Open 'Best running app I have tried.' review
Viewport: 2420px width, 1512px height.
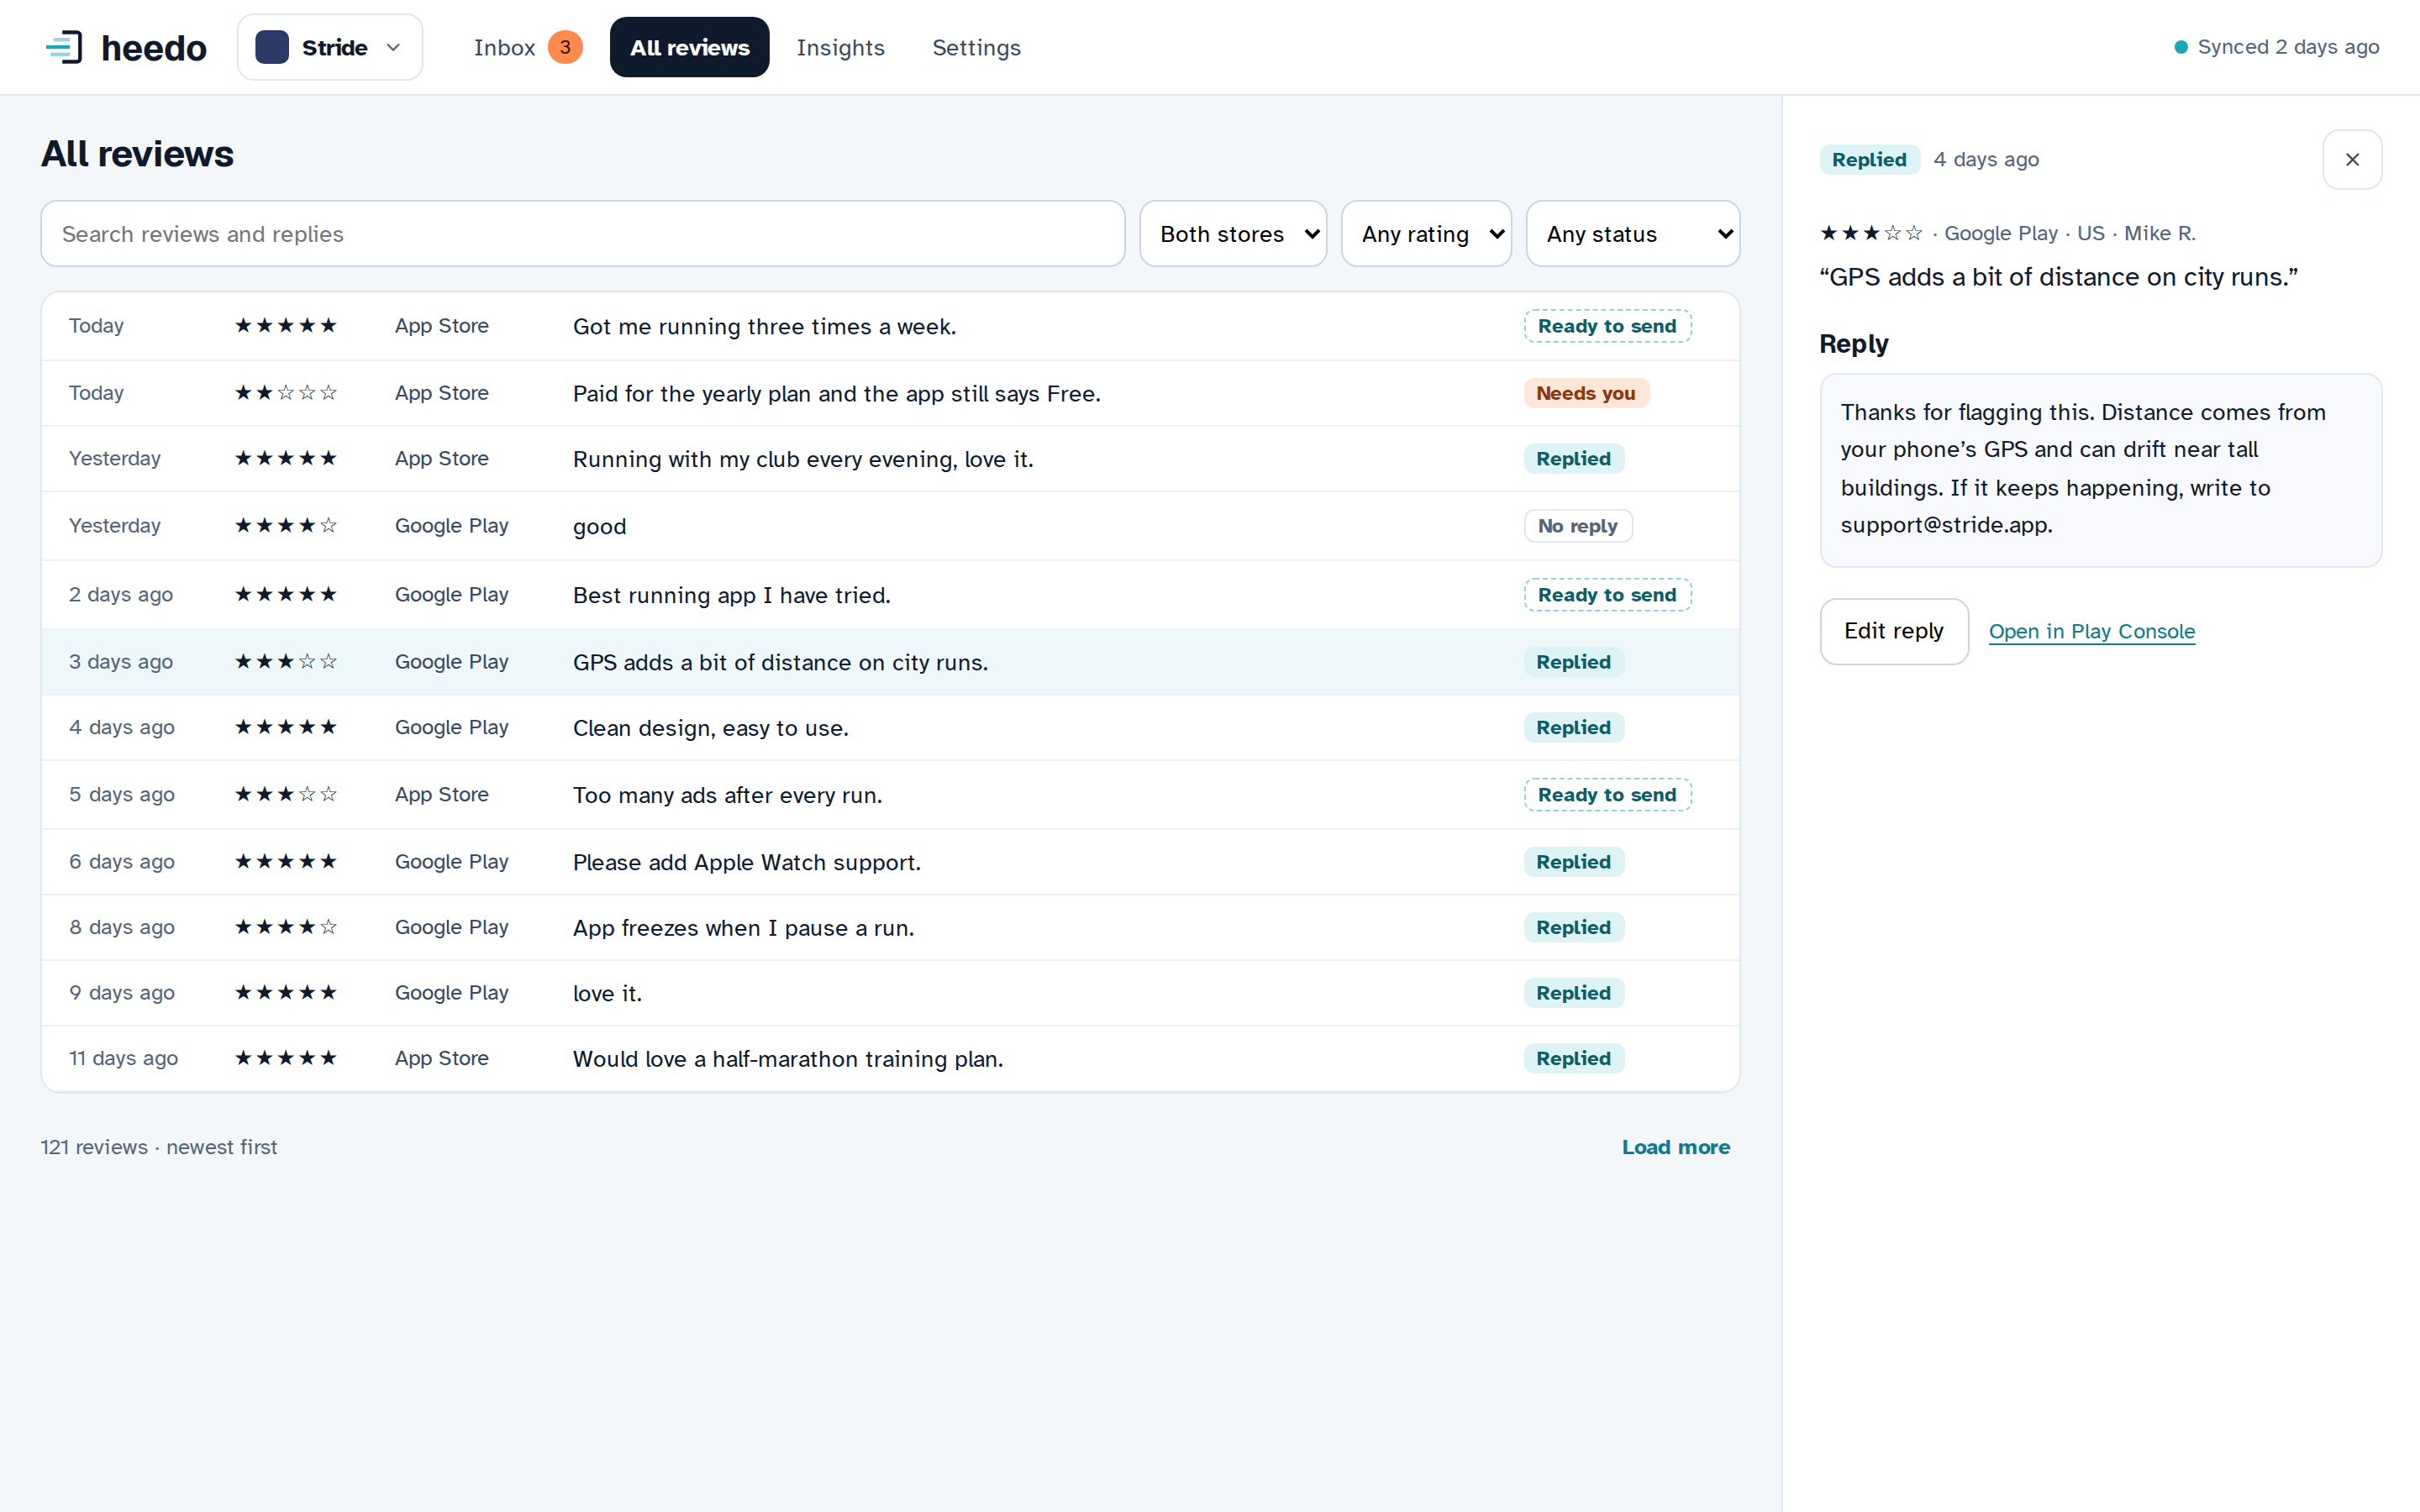pos(890,595)
